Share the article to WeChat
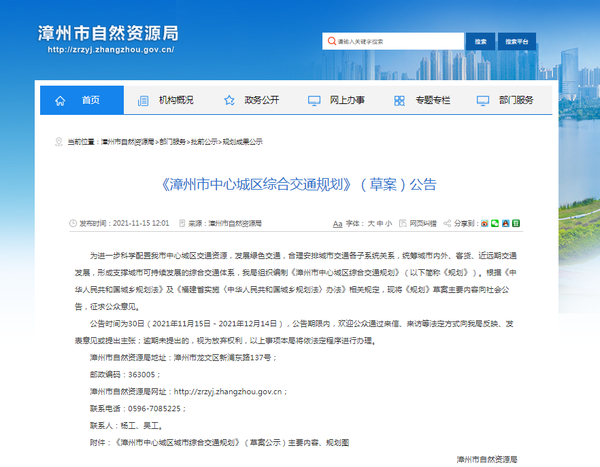Viewport: 600px width, 467px height. coord(495,223)
